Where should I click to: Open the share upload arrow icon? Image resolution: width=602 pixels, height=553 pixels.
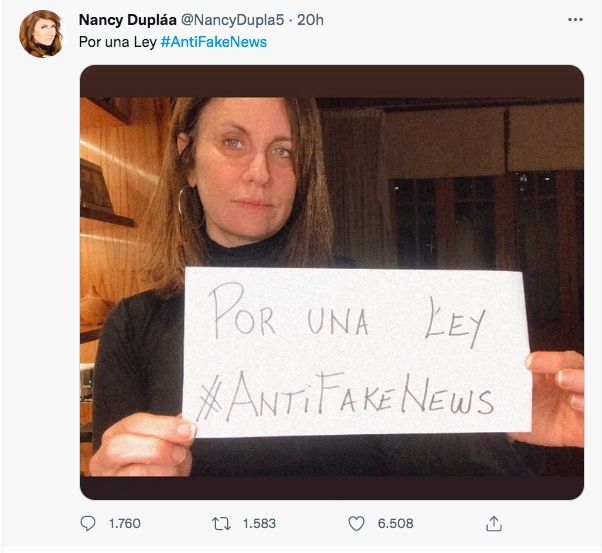(x=494, y=523)
